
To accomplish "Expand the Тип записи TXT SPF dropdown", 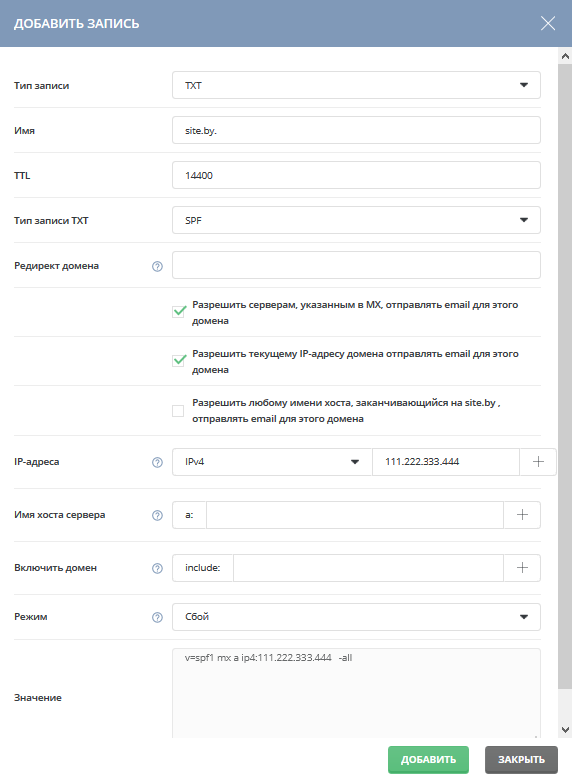I will point(356,220).
